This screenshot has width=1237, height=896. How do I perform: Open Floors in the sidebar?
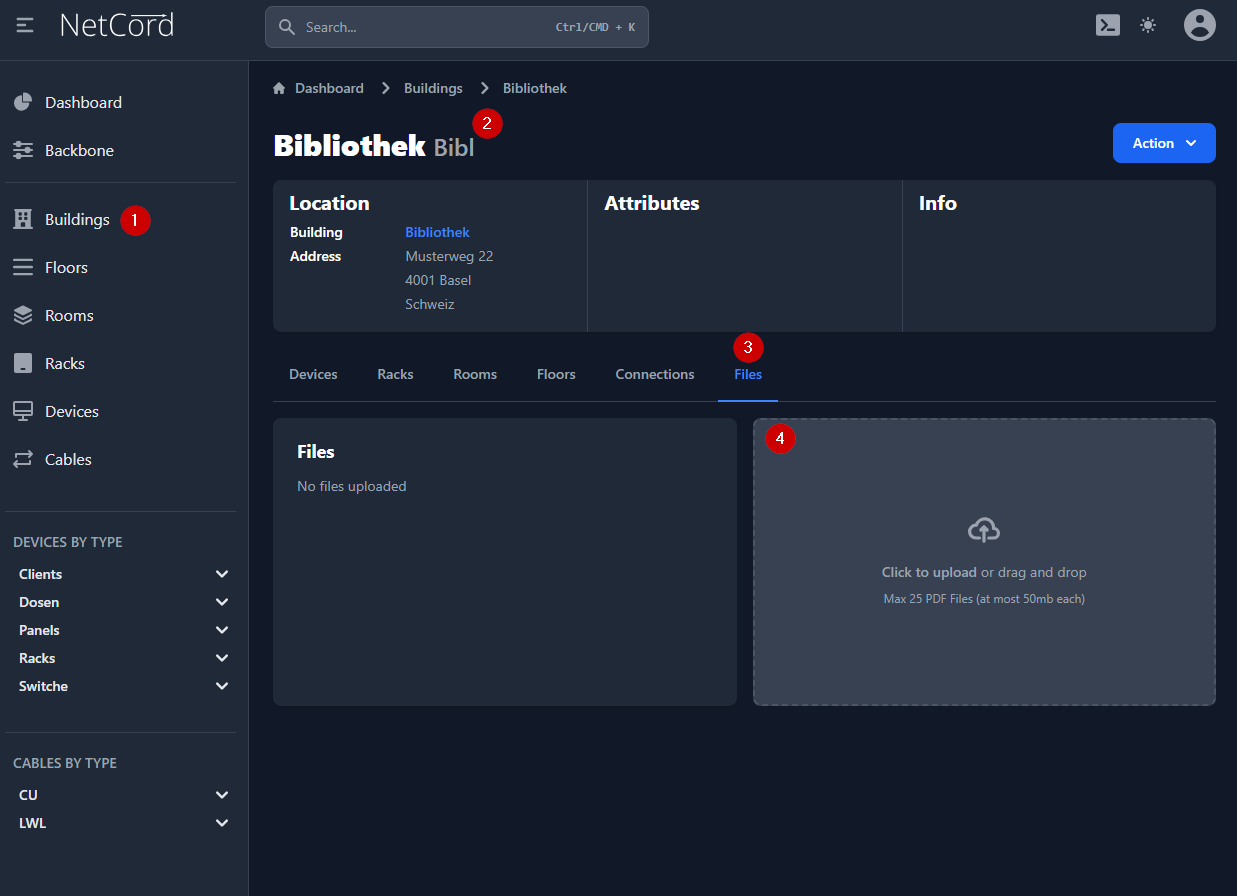(x=66, y=267)
